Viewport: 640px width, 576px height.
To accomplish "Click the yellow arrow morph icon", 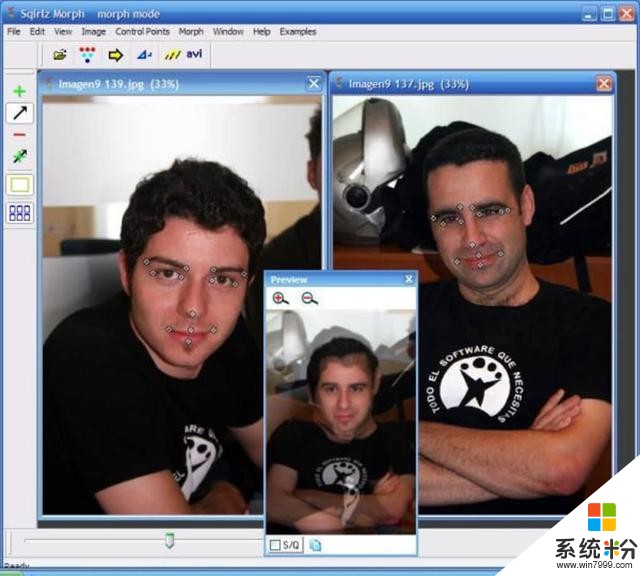I will [x=116, y=55].
